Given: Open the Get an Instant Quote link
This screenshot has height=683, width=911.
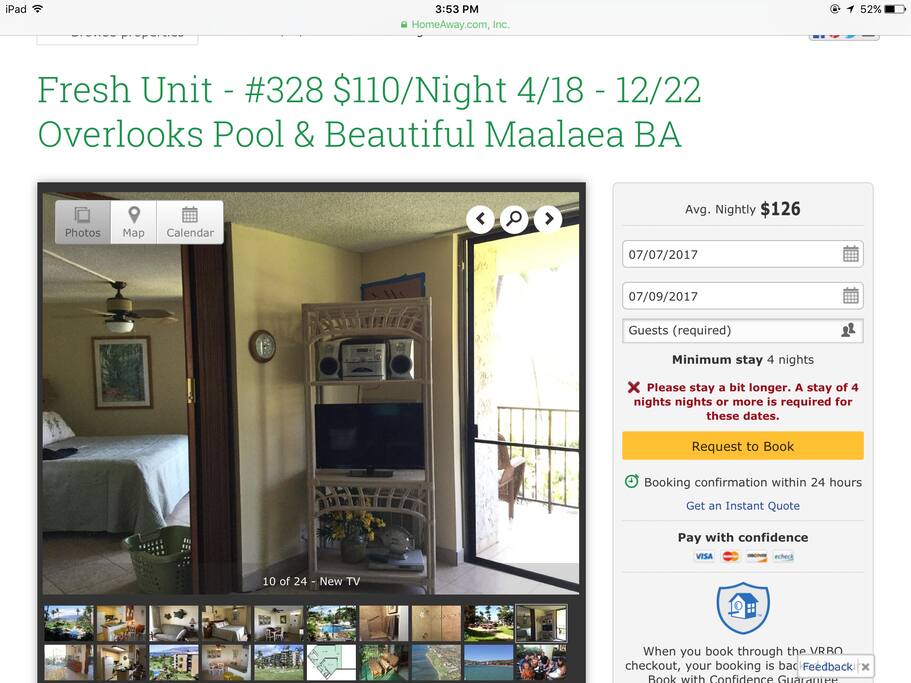Looking at the screenshot, I should coord(743,506).
